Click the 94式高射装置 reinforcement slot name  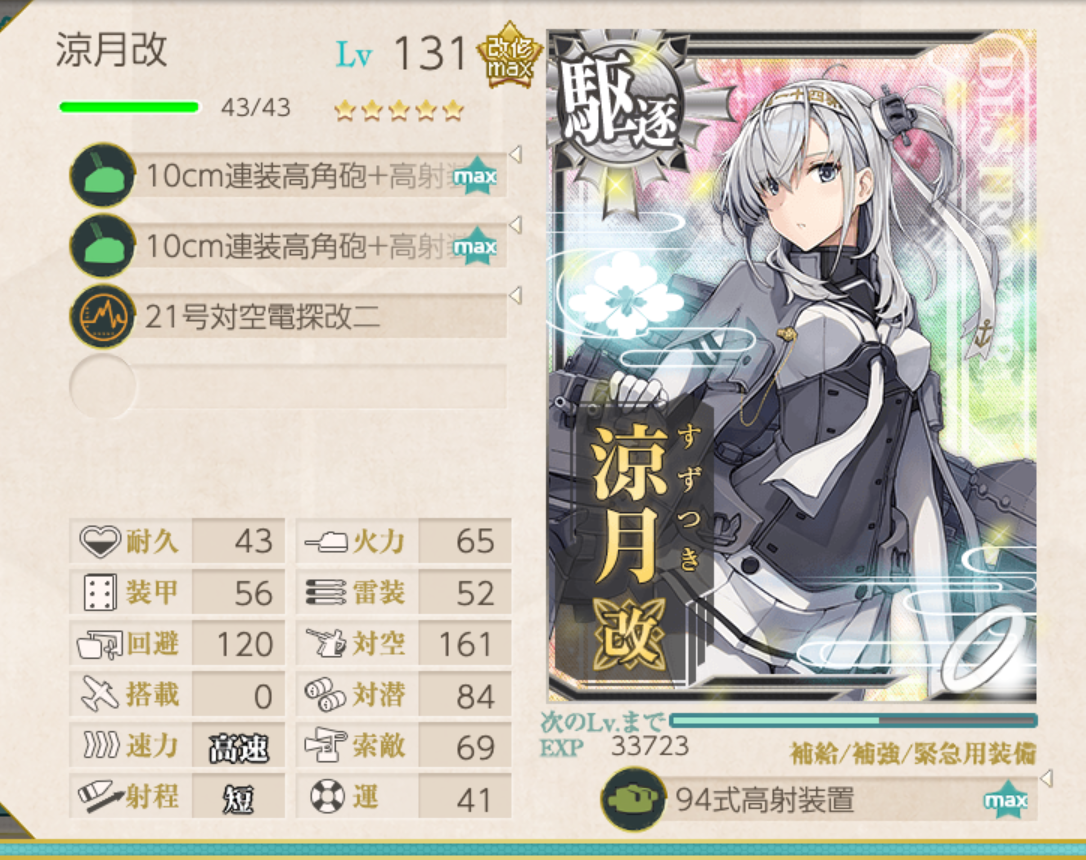coord(765,800)
